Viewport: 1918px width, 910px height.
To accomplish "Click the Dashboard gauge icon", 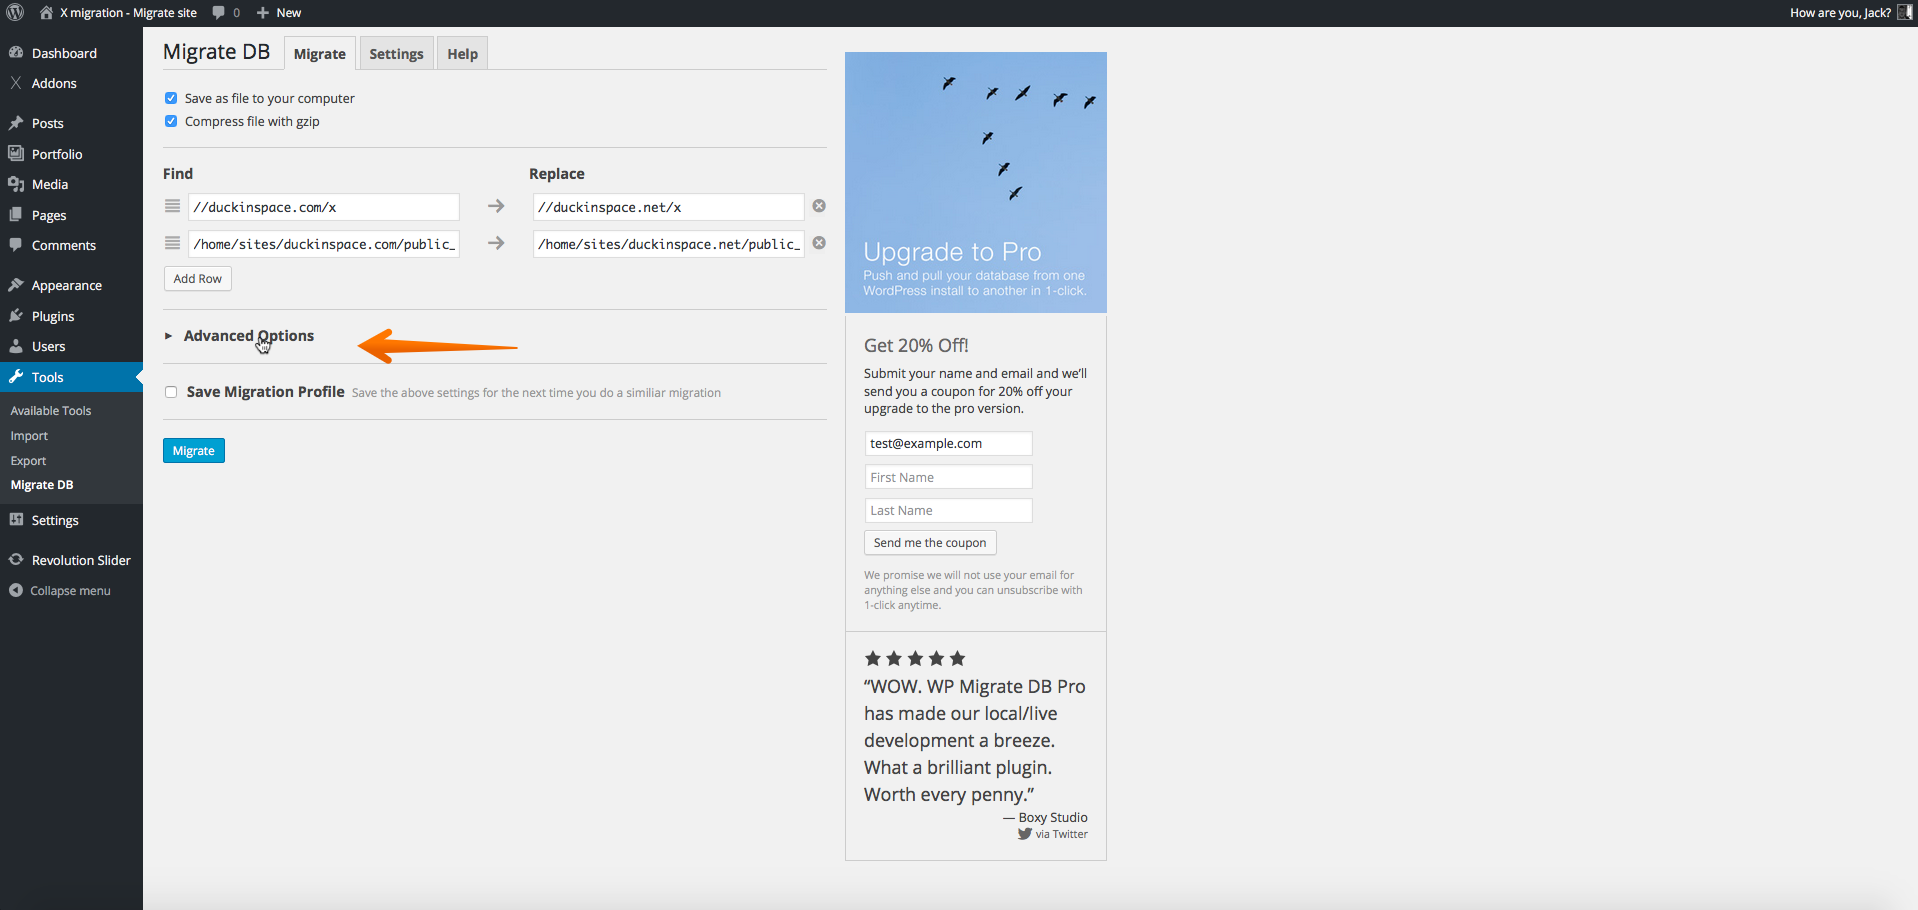I will (16, 52).
